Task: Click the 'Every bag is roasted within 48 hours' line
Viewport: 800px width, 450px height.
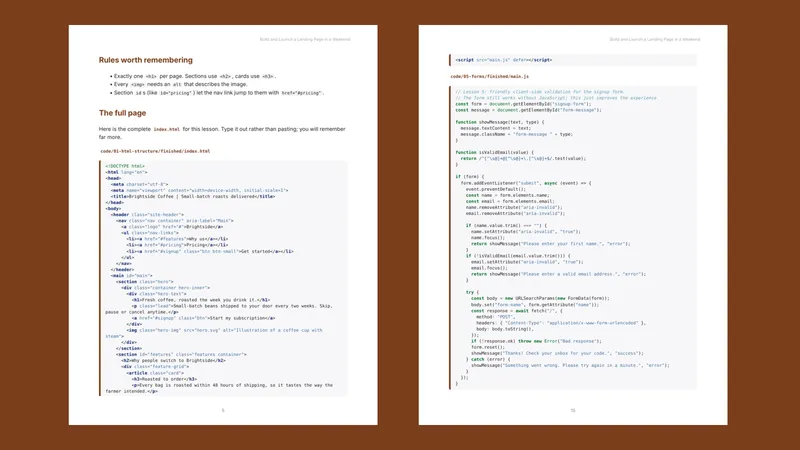Action: click(x=219, y=388)
